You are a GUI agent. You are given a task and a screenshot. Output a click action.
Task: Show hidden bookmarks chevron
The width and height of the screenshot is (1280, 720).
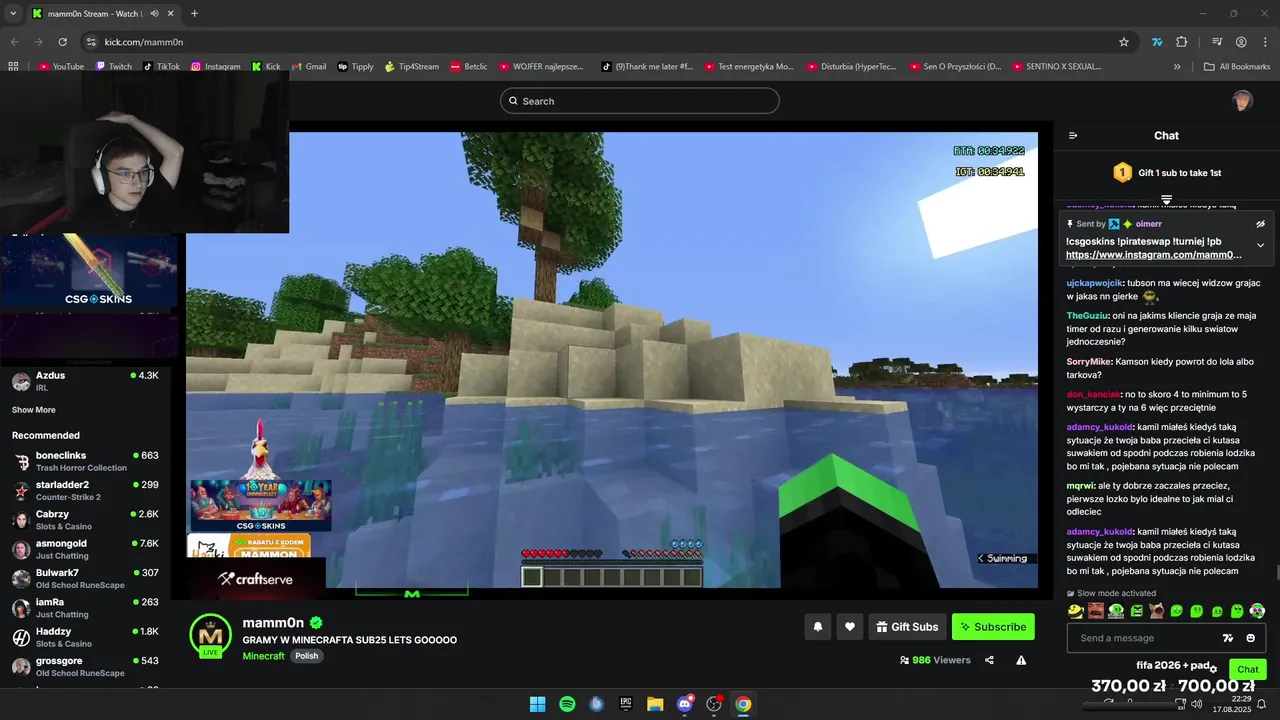1177,67
